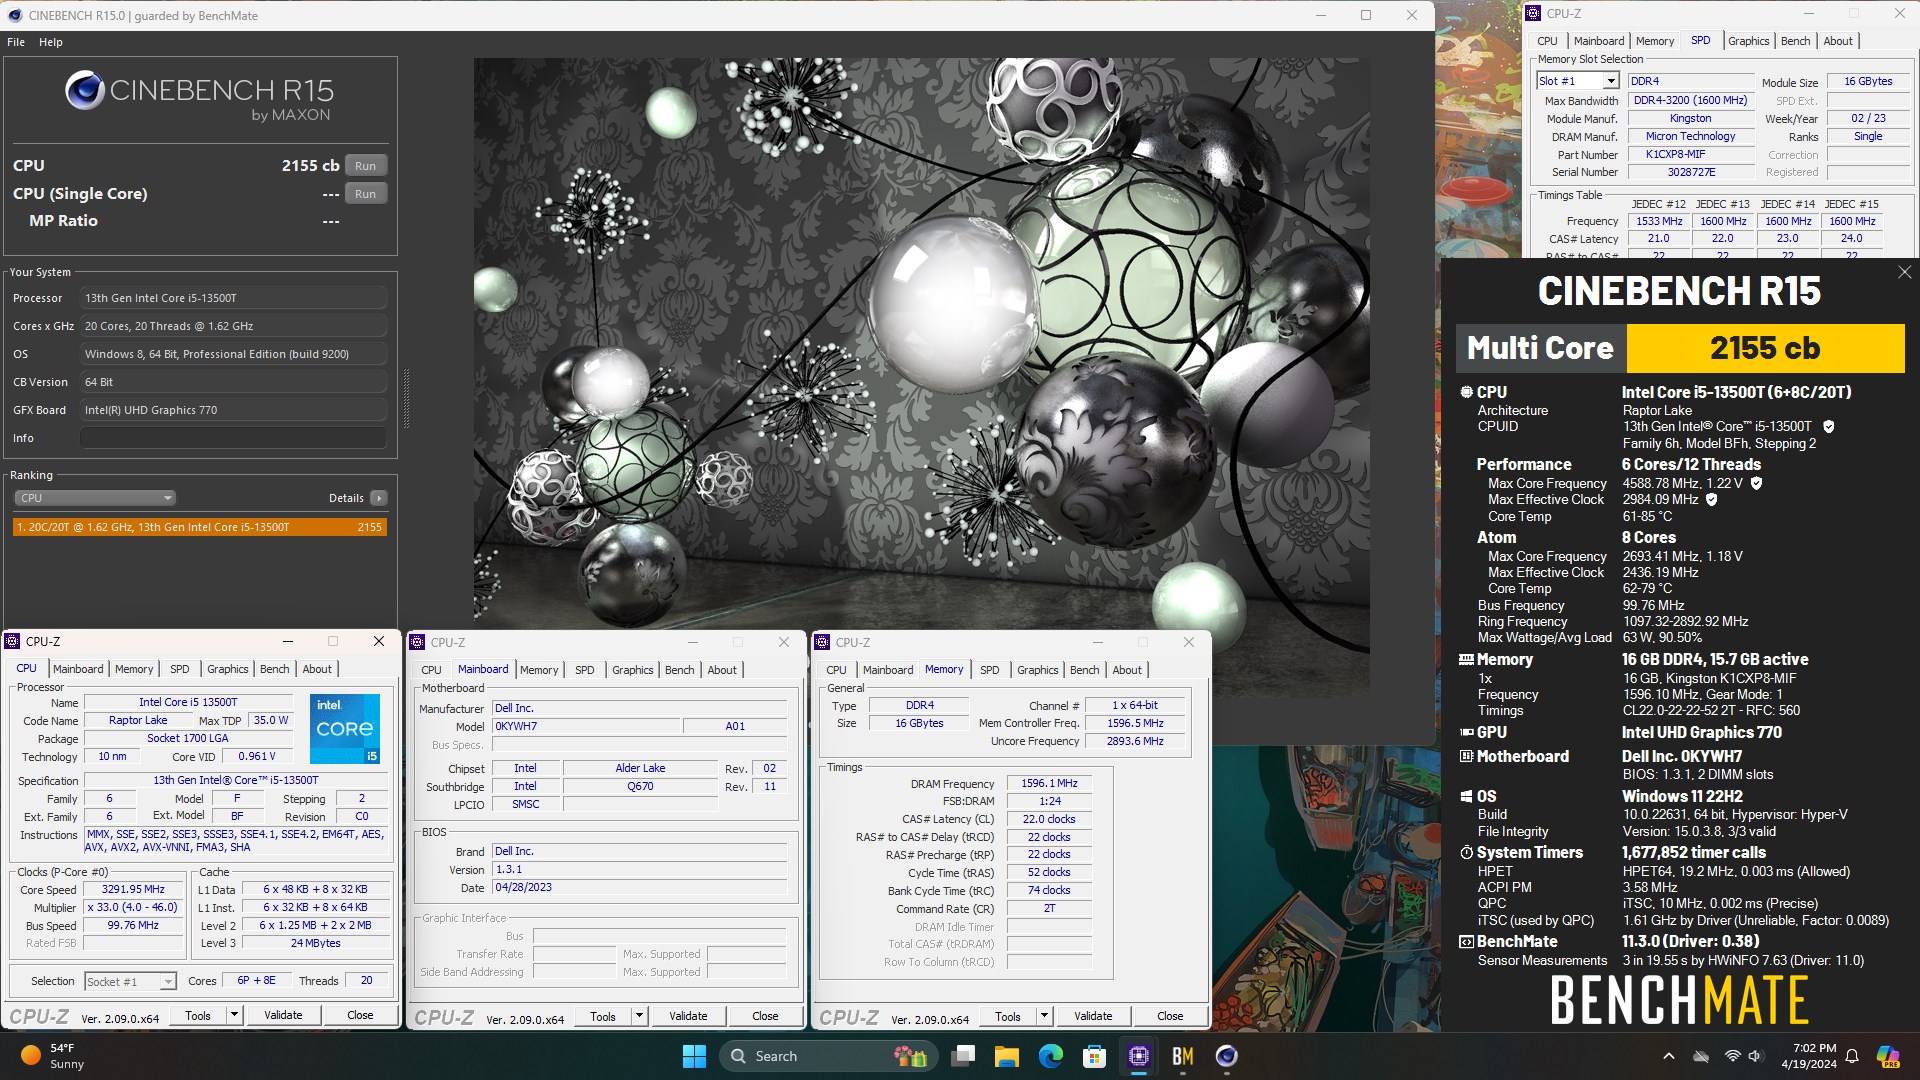Click the BenchMate BM taskbar icon
Viewport: 1920px width, 1080px height.
(x=1183, y=1056)
